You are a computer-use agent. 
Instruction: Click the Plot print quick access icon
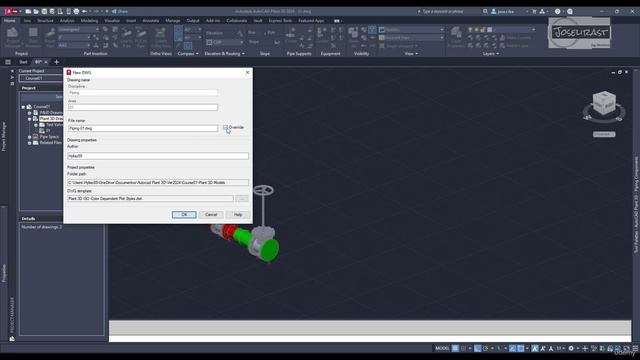(x=76, y=11)
